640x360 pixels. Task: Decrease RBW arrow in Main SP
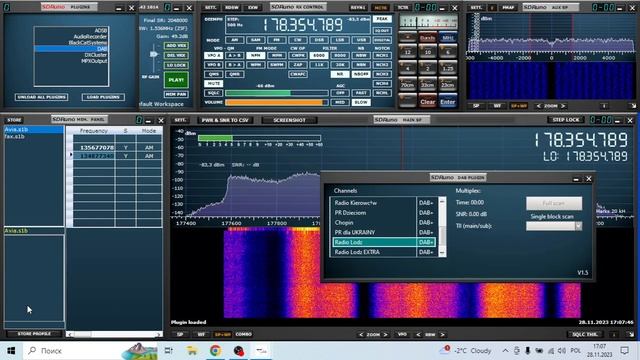click(x=418, y=335)
